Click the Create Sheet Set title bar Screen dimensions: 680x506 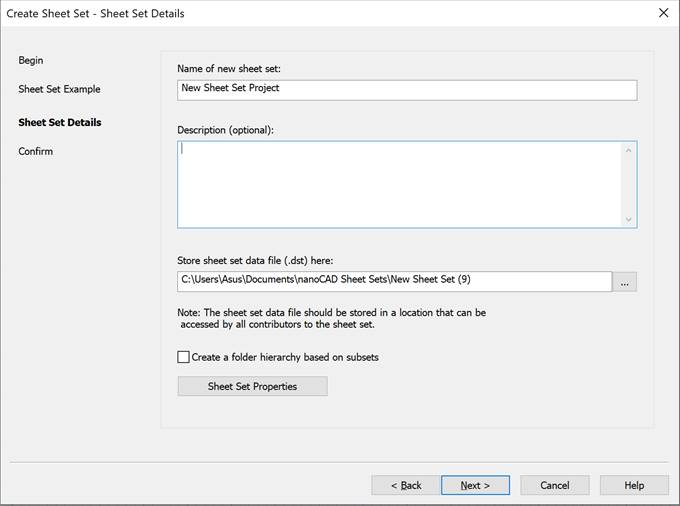300,13
